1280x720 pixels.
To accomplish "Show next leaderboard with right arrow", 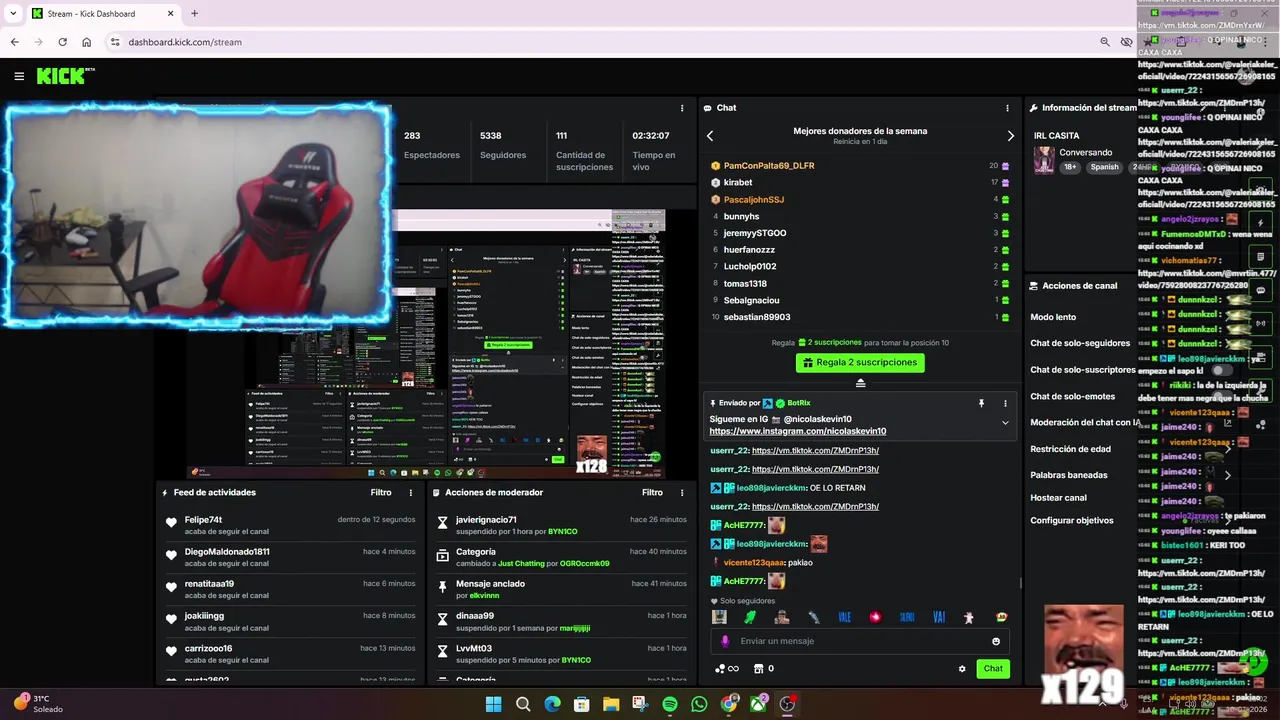I will [1010, 136].
